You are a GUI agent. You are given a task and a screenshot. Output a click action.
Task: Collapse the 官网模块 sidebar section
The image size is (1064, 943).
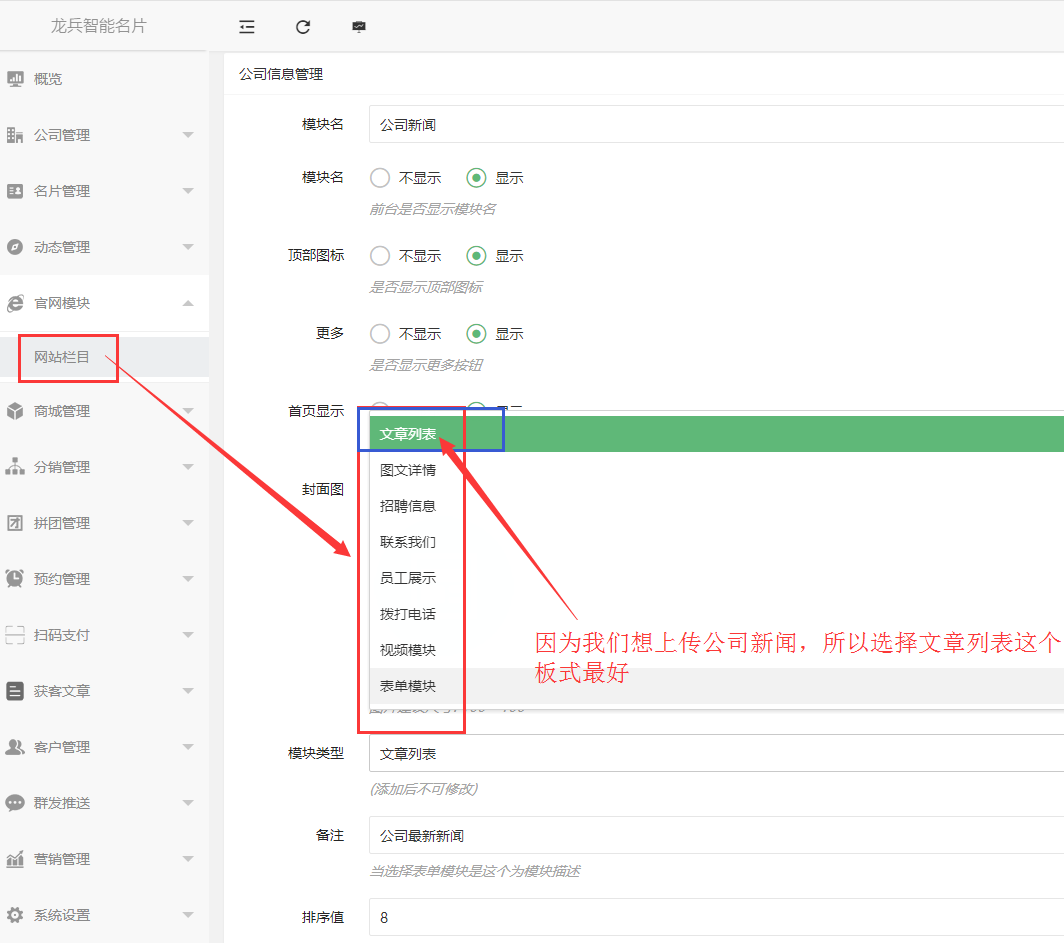point(104,303)
